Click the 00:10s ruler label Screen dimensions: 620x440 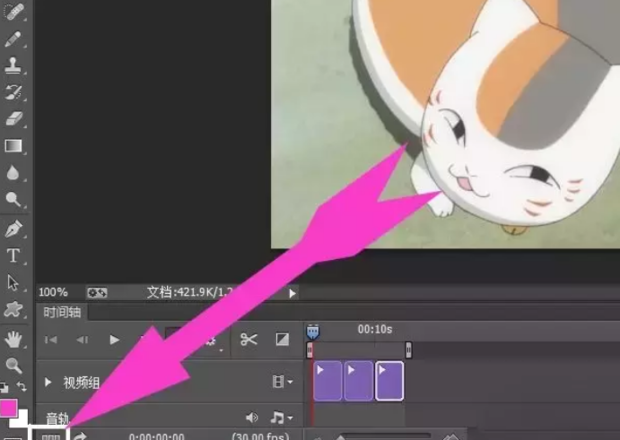375,329
